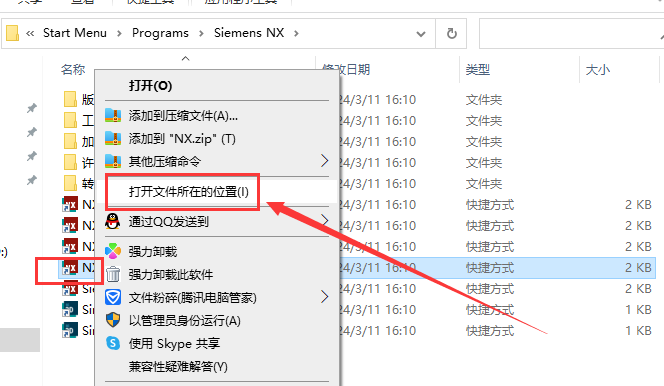664x386 pixels.
Task: Sort by 类型 column header
Action: (478, 69)
